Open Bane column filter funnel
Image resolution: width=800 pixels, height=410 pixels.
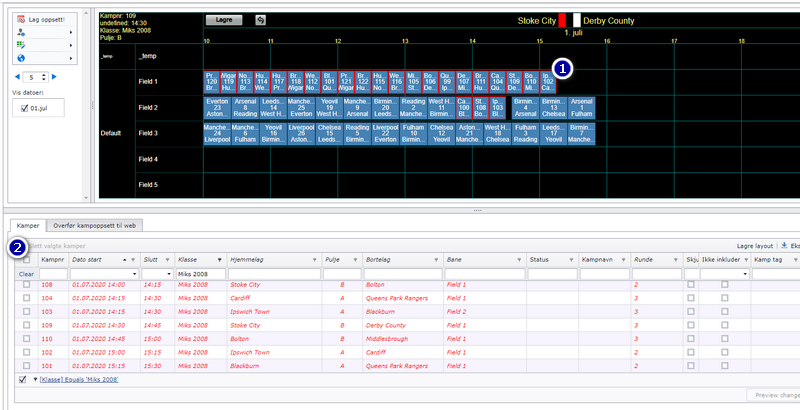coord(519,260)
